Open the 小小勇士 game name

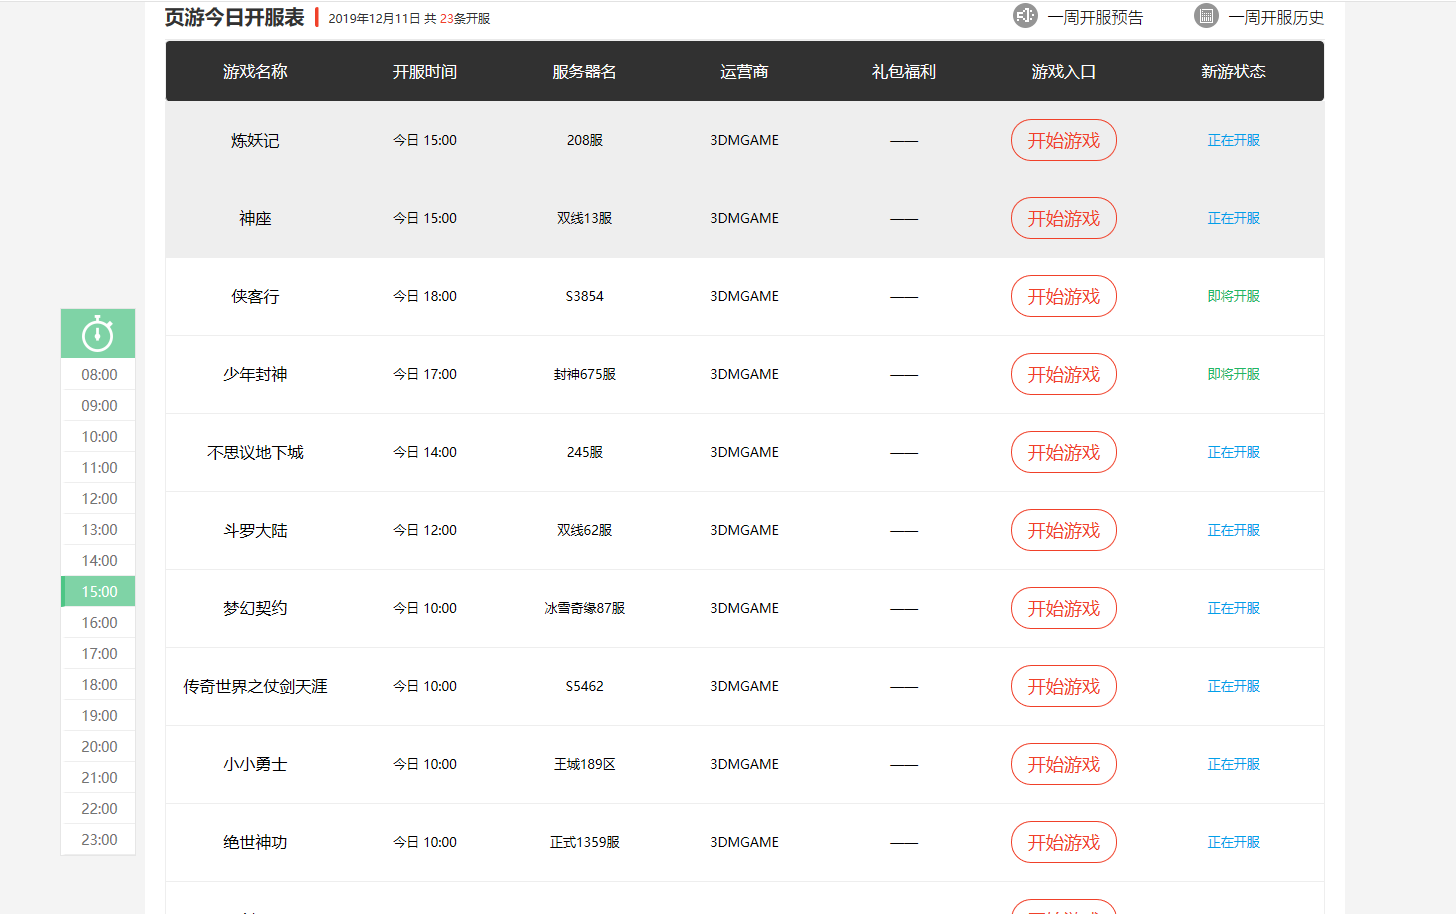coord(255,765)
